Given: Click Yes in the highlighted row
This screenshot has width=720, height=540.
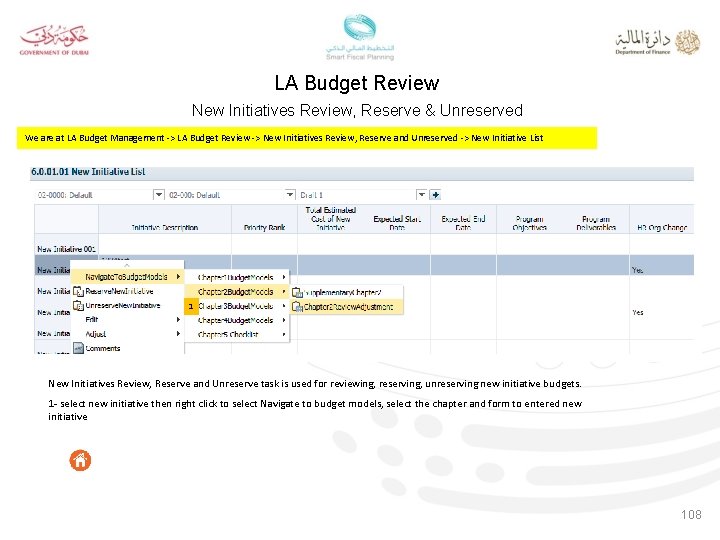Looking at the screenshot, I should 637,270.
